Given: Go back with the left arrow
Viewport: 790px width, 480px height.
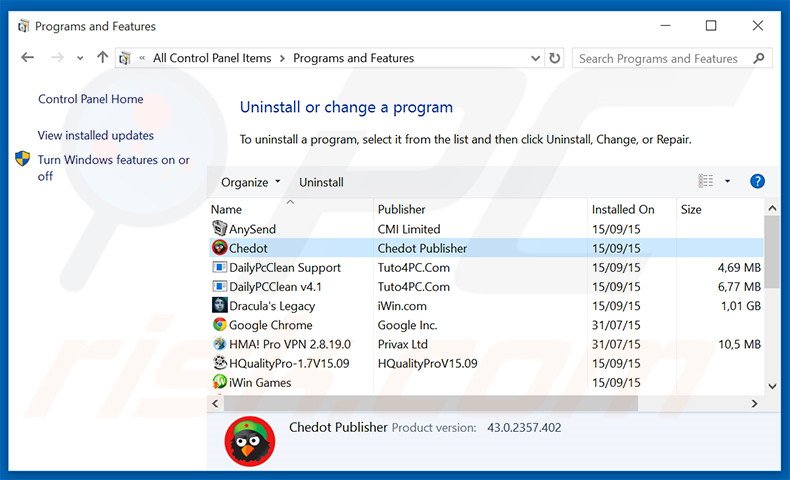Looking at the screenshot, I should click(x=28, y=58).
